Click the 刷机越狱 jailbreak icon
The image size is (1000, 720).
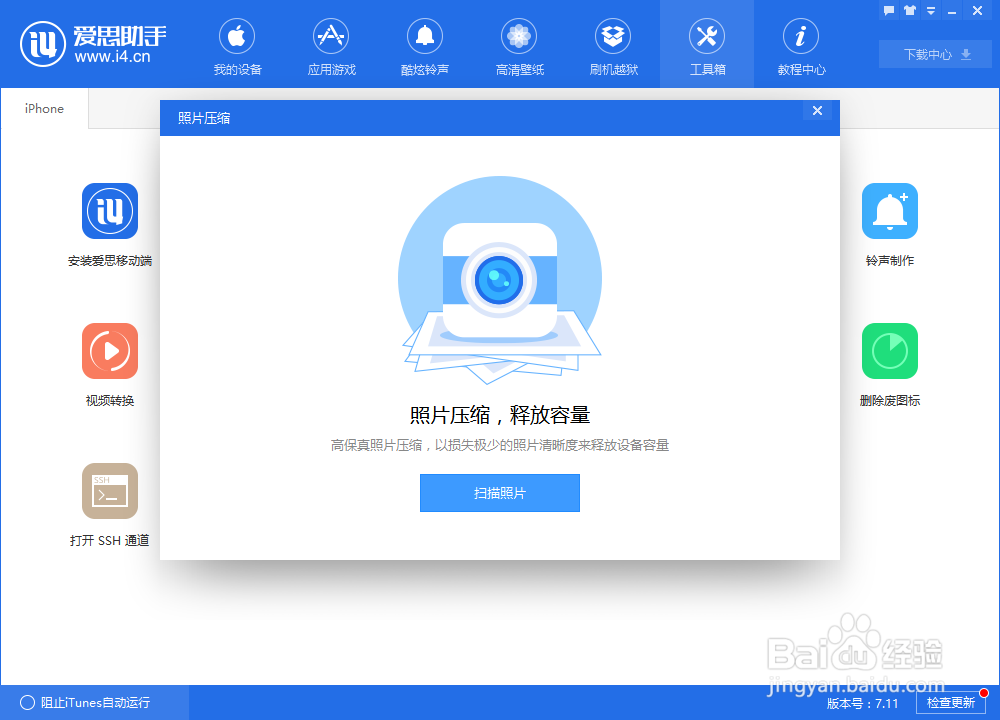tap(613, 45)
